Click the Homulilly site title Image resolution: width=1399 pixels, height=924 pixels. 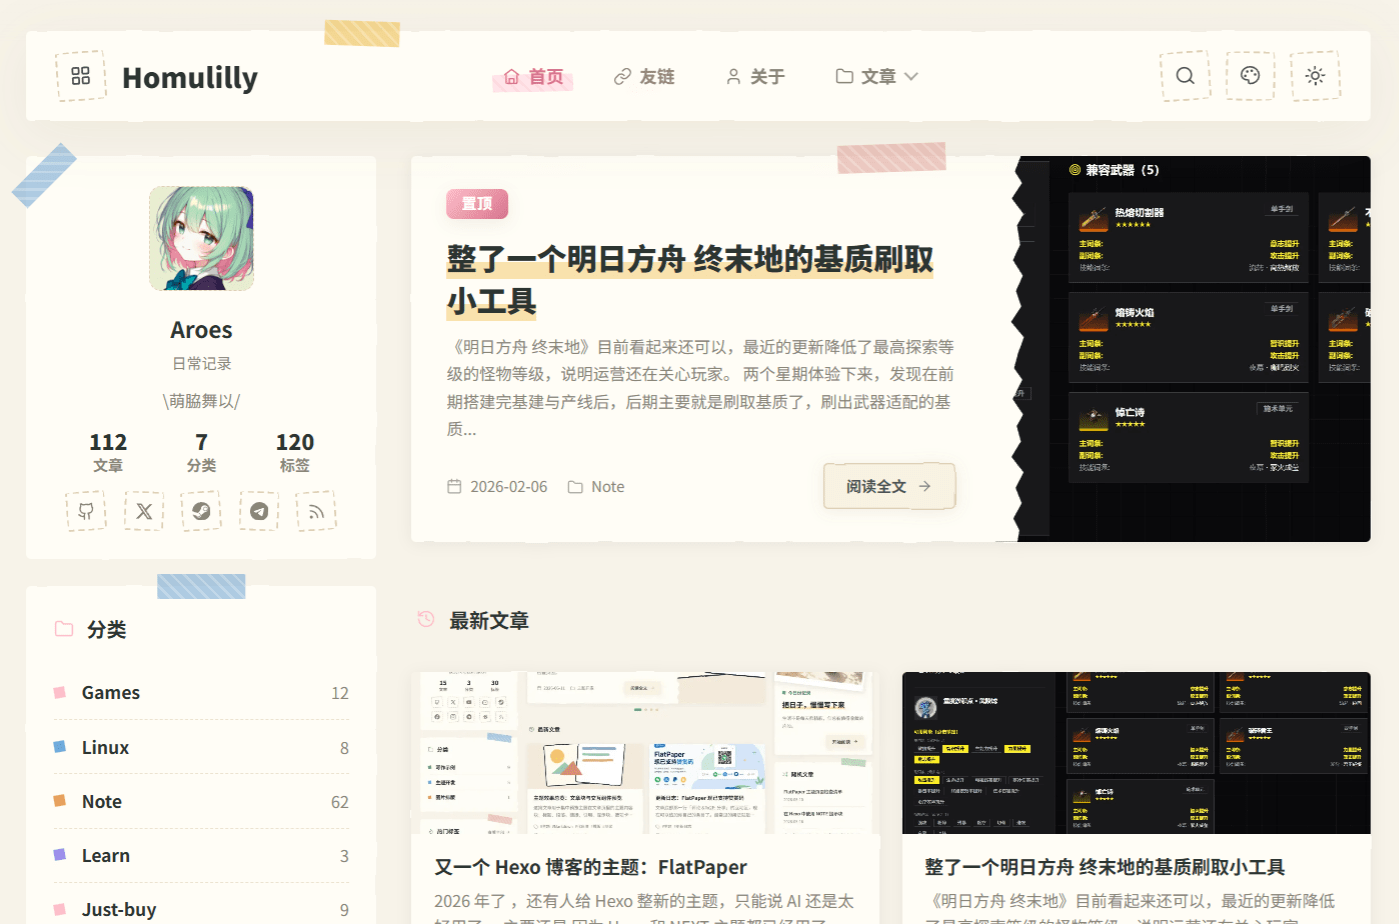click(x=190, y=77)
